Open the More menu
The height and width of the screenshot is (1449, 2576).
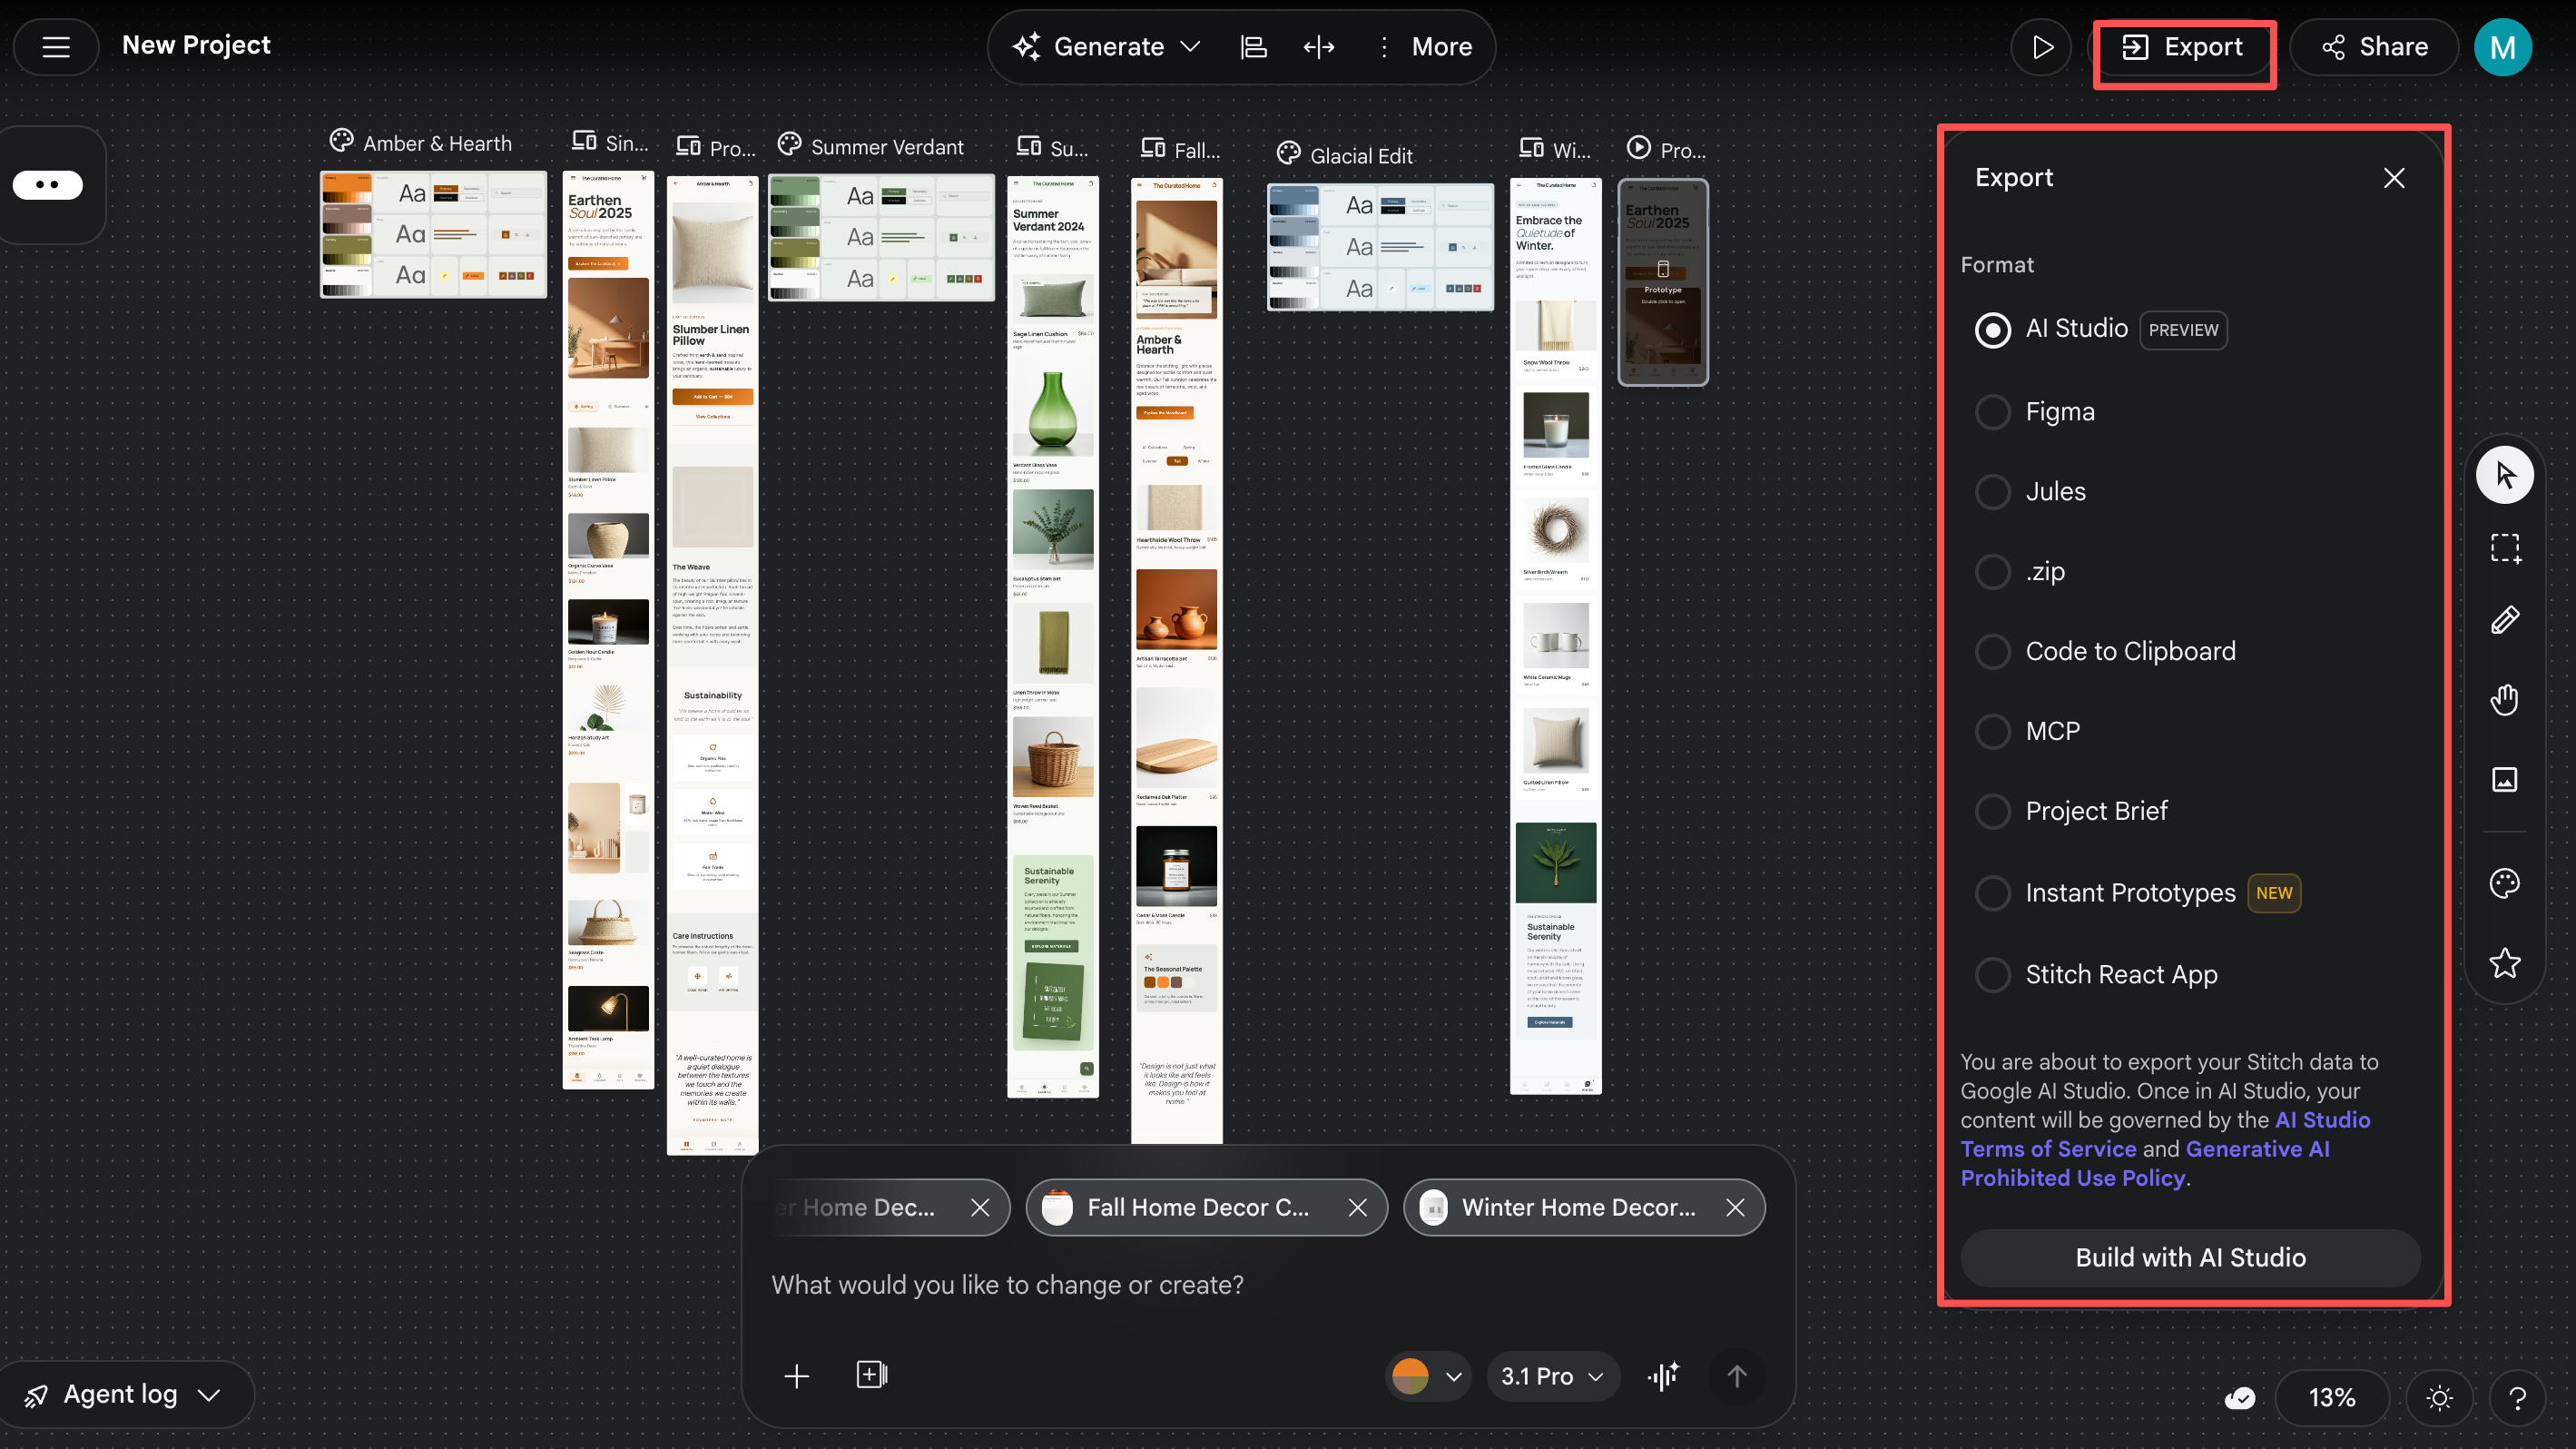1426,47
